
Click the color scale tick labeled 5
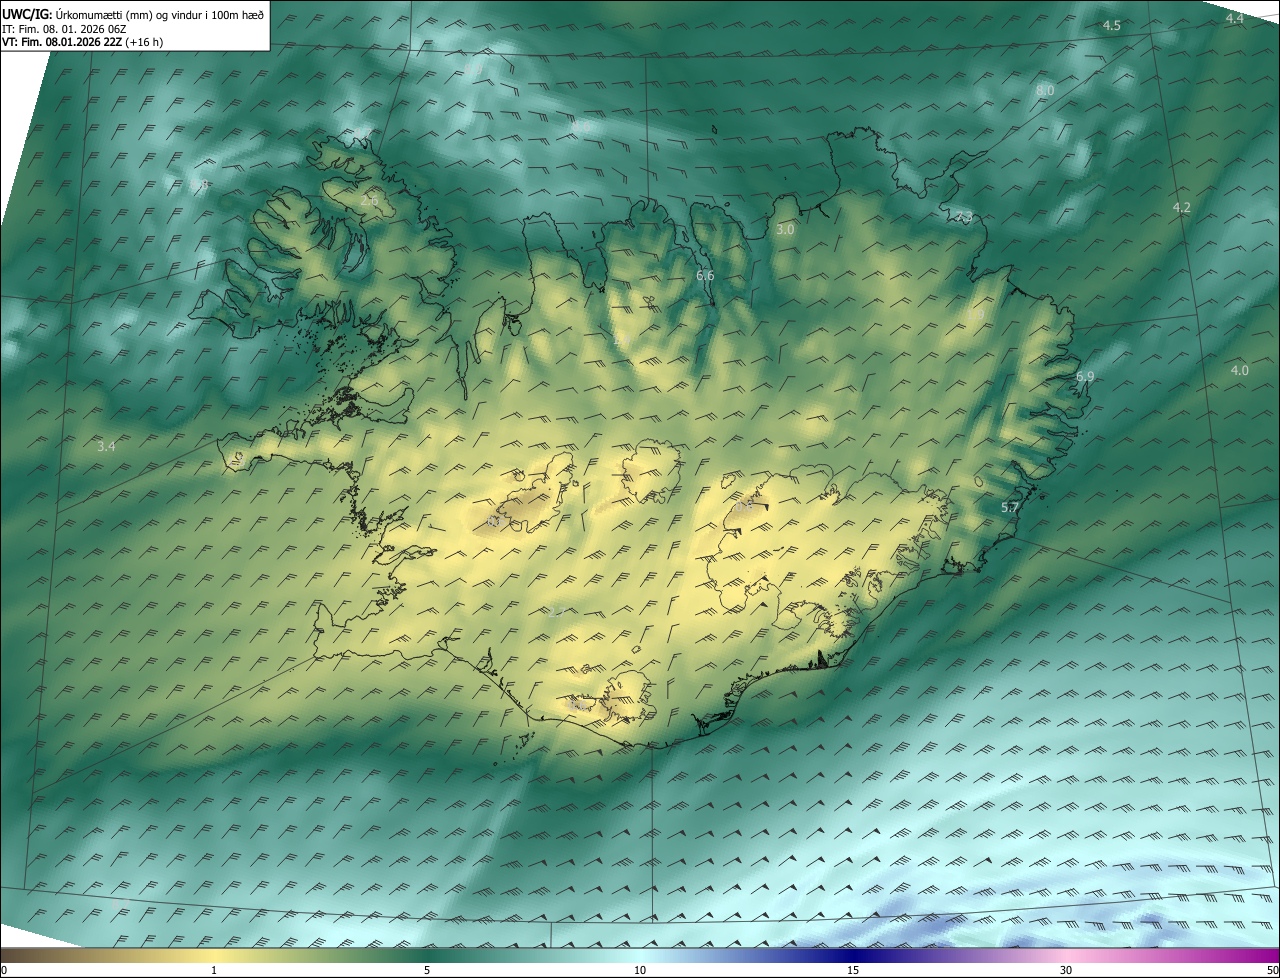pos(427,970)
